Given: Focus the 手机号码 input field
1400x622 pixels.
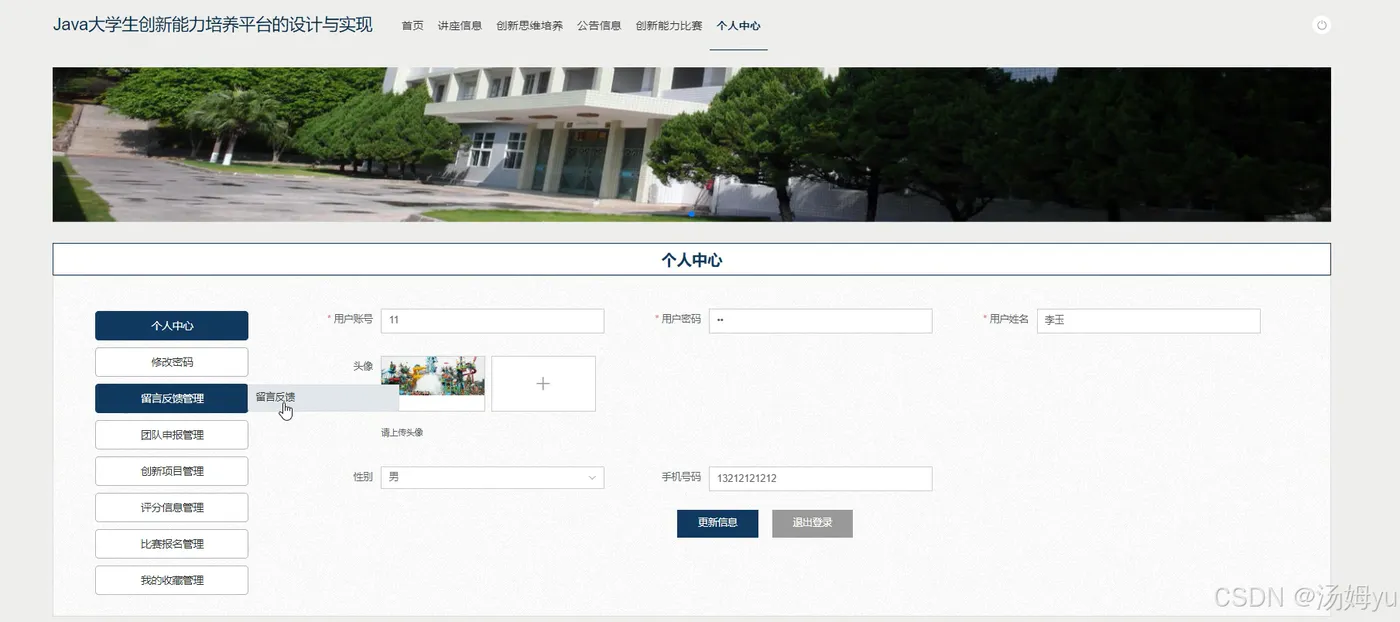Looking at the screenshot, I should (820, 478).
